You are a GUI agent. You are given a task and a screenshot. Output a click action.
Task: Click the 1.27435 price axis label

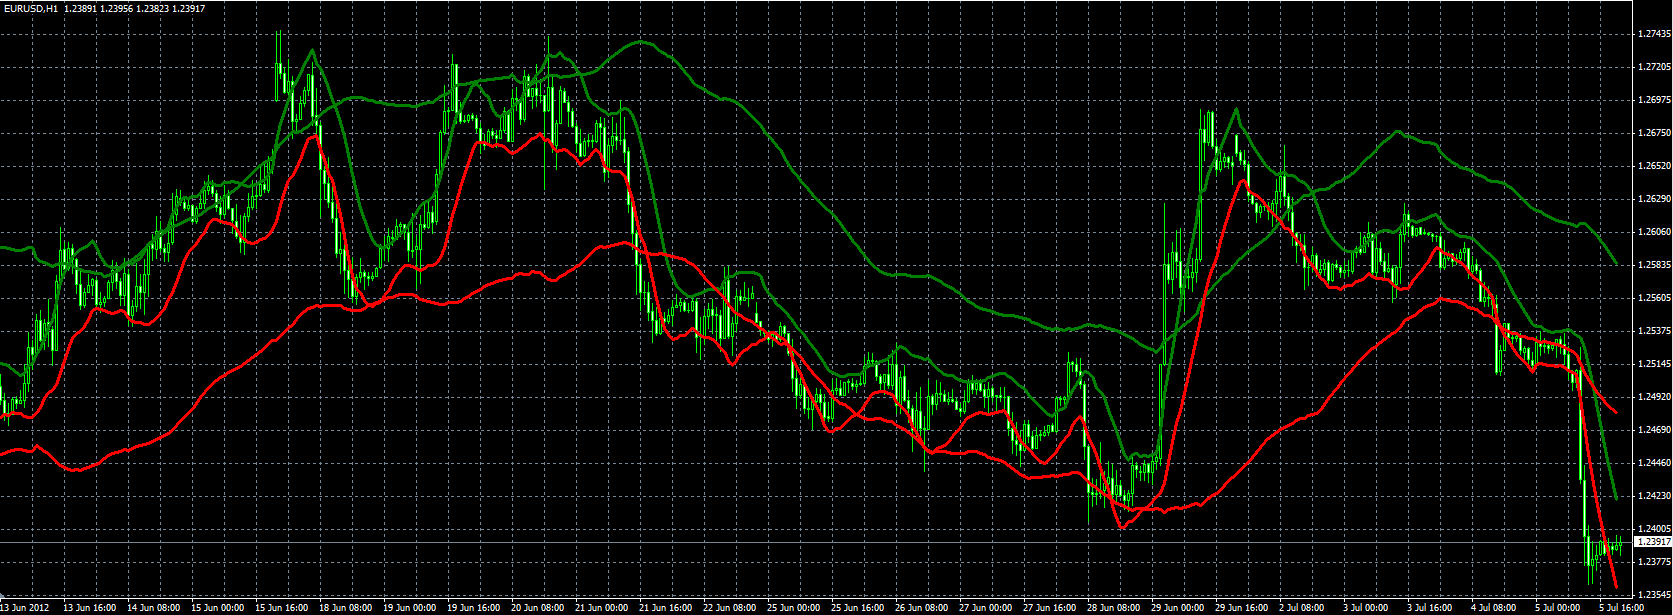[1653, 34]
